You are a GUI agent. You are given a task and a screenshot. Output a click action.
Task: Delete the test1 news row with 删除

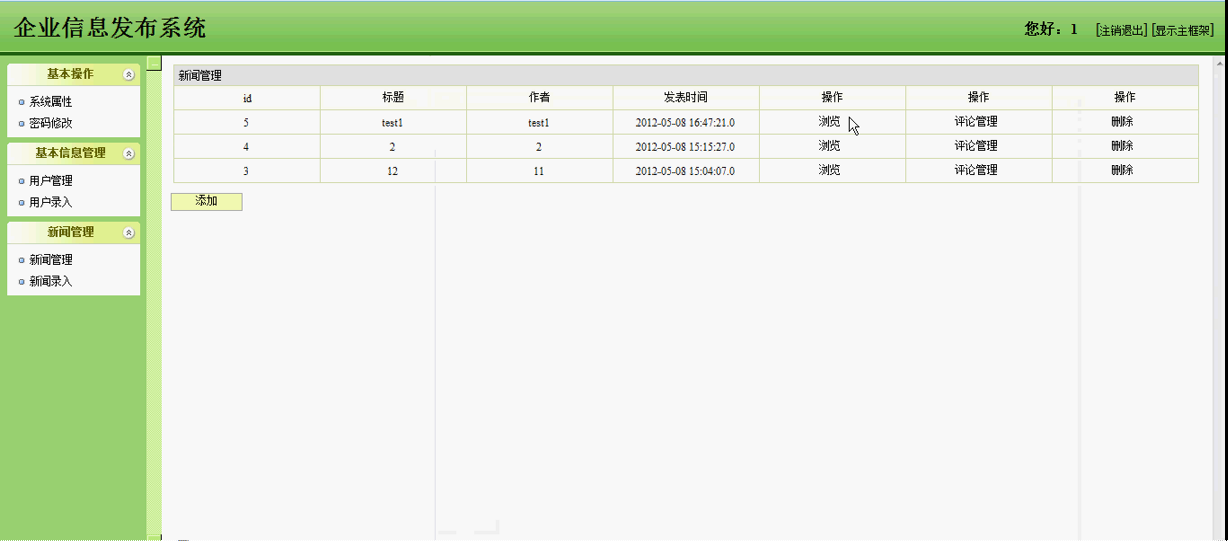click(1122, 122)
